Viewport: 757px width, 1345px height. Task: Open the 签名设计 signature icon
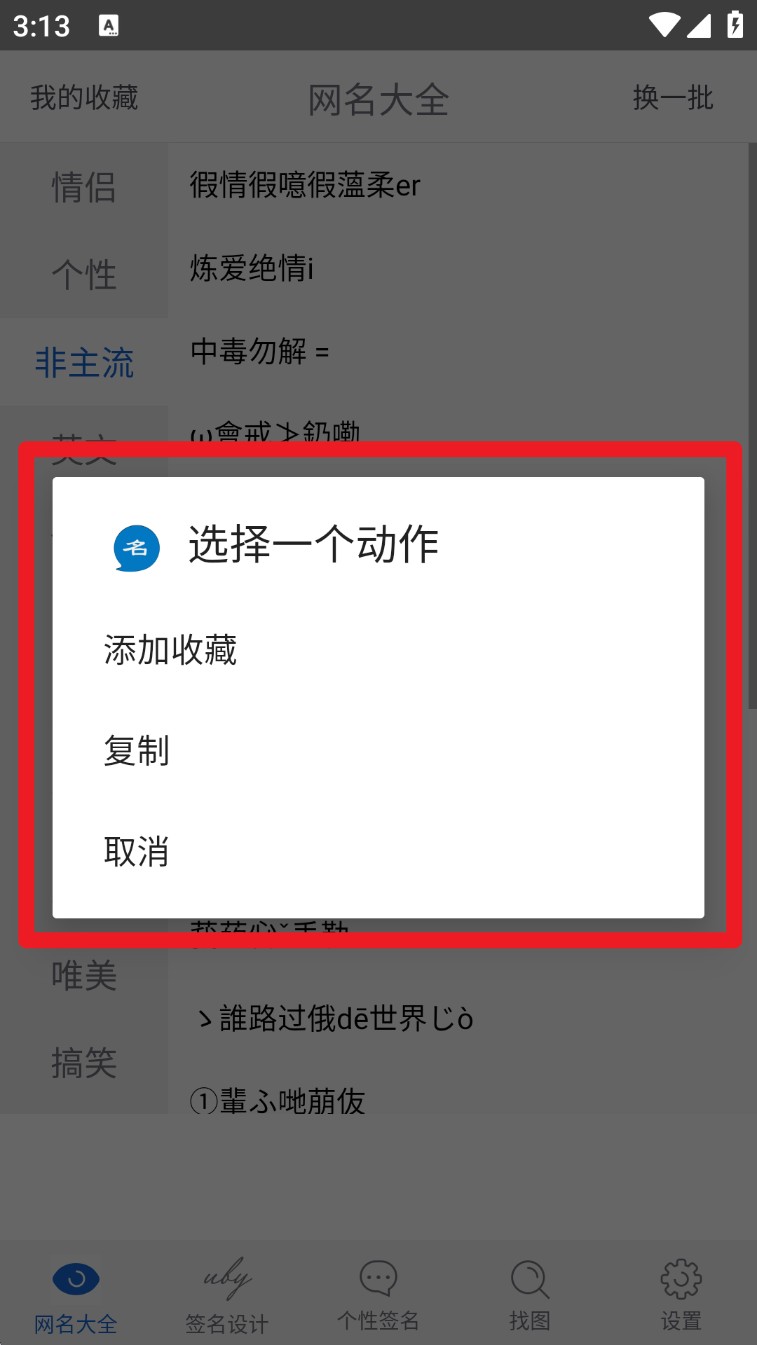227,1278
